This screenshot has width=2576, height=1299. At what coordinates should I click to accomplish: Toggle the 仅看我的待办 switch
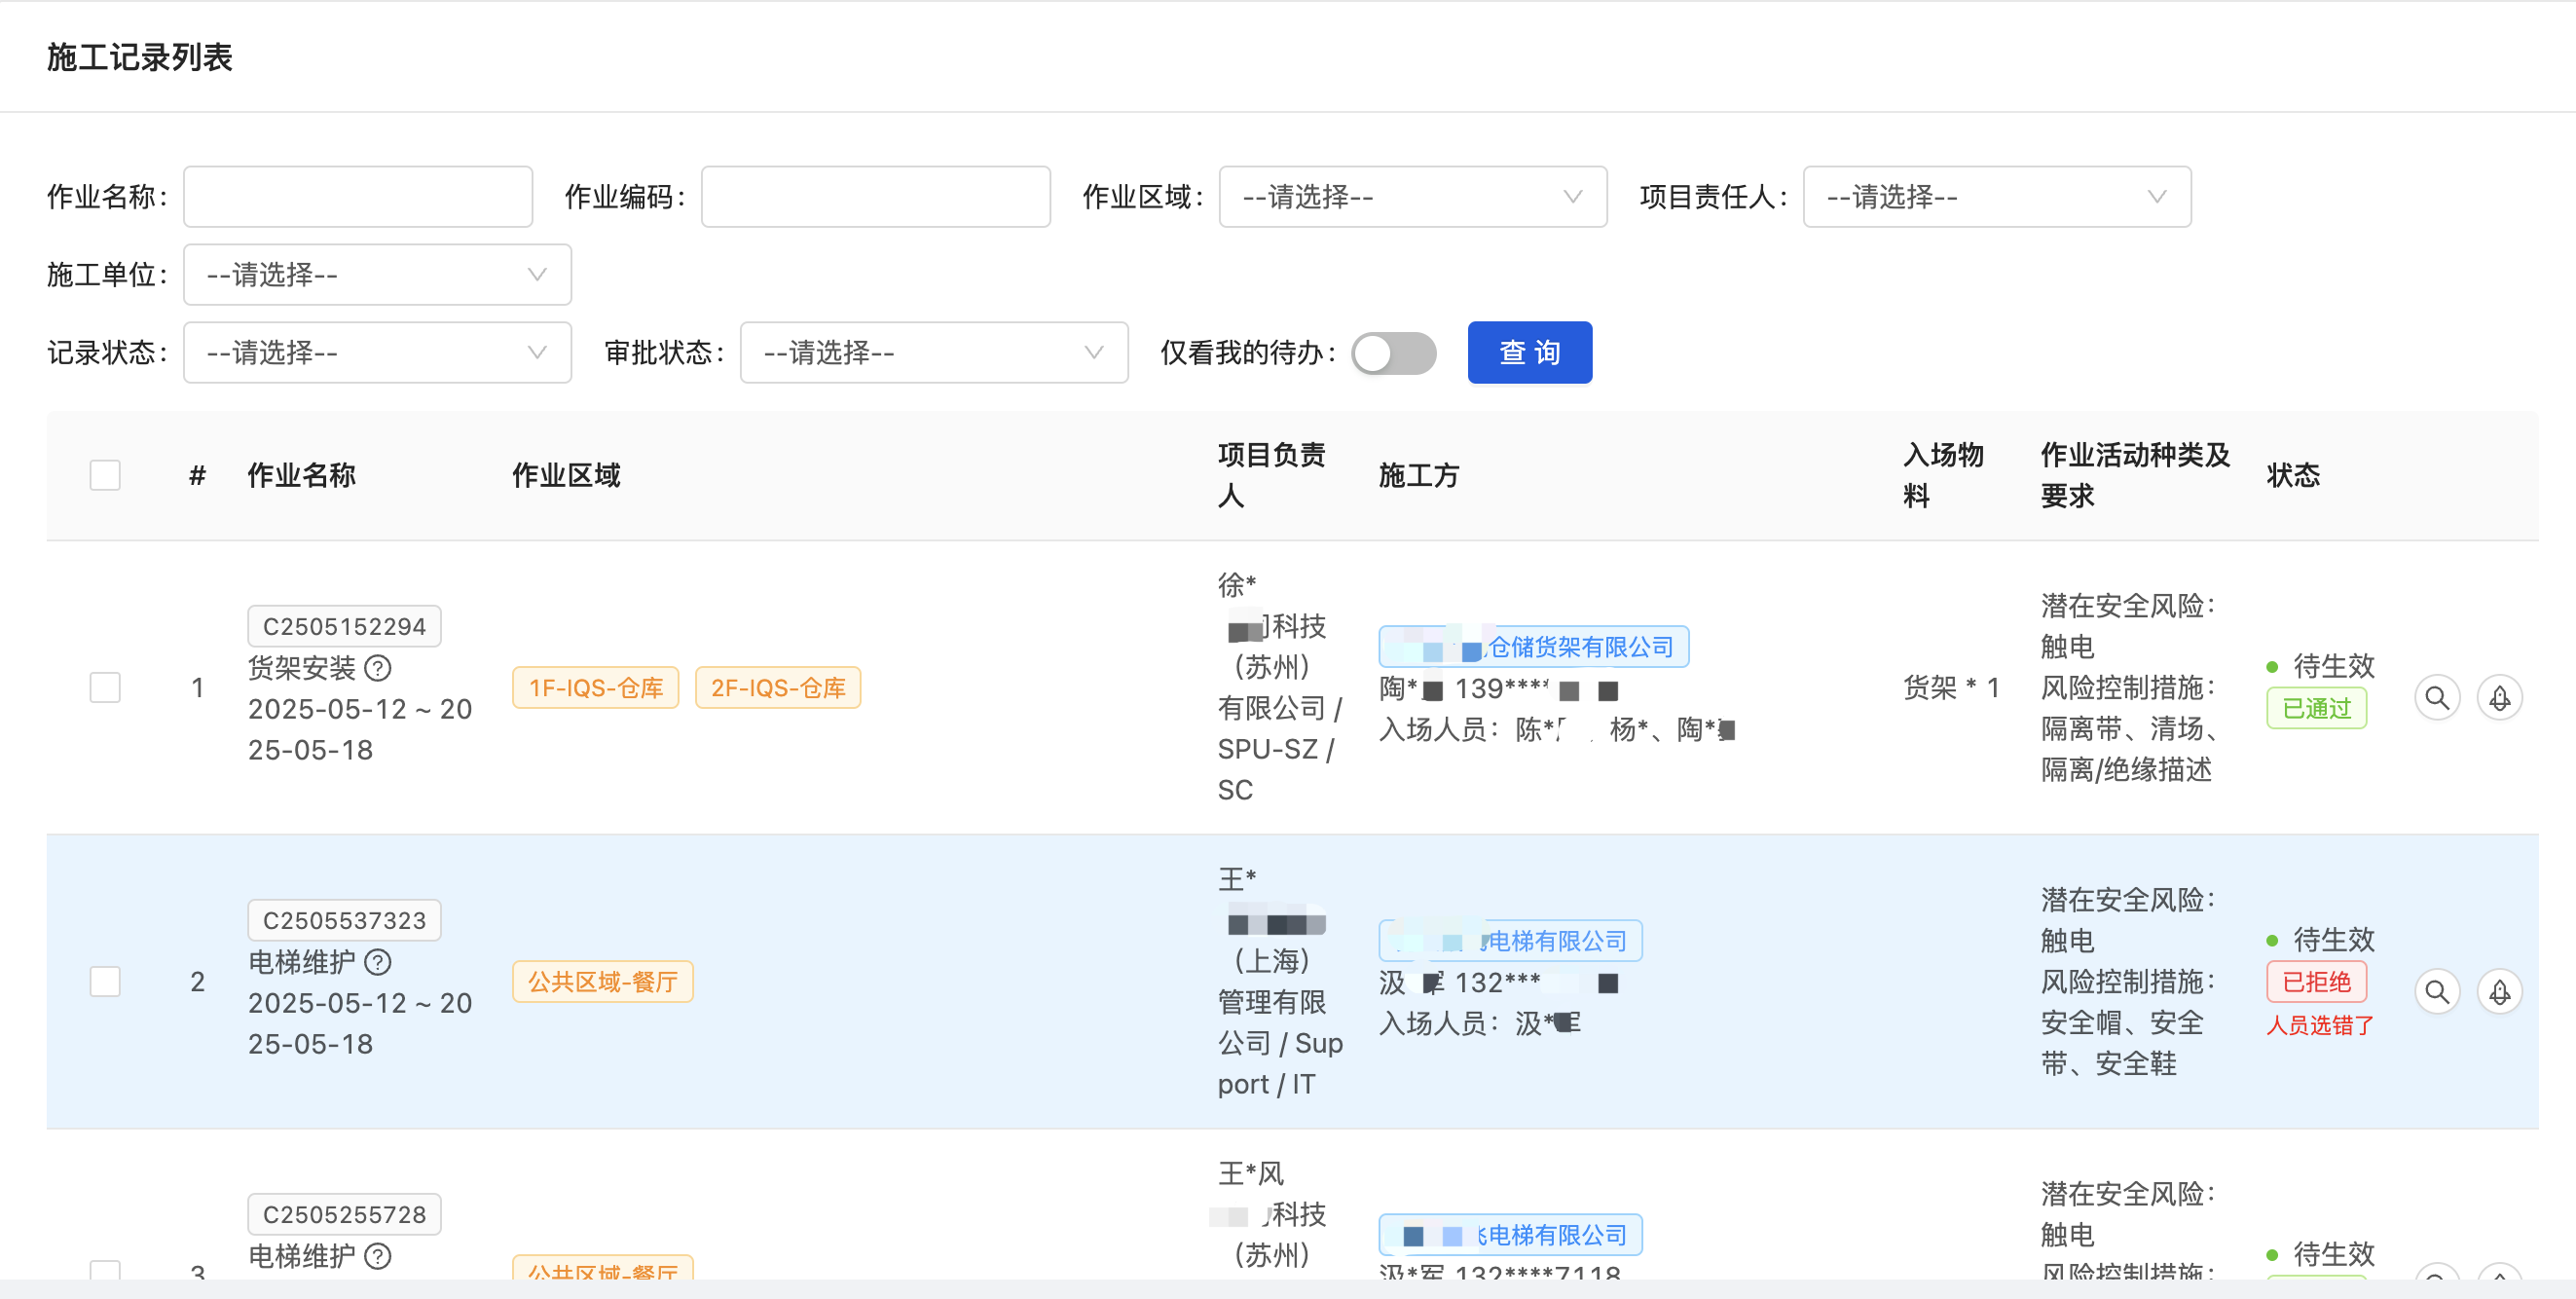1393,353
